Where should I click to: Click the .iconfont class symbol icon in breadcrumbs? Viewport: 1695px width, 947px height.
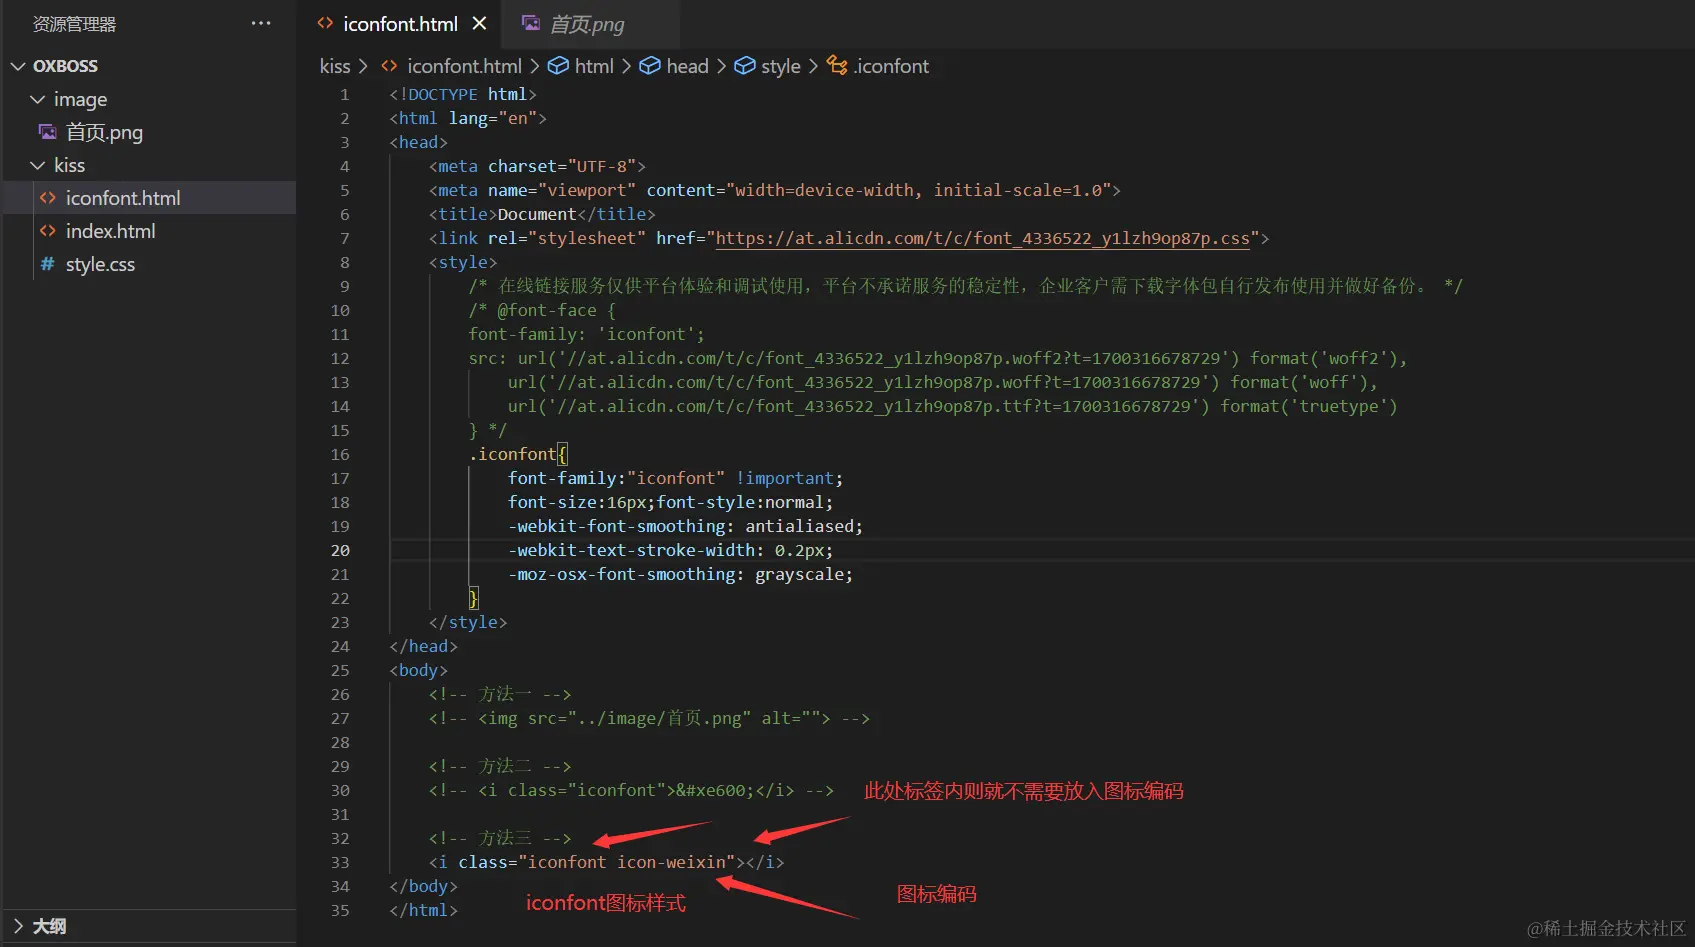point(837,66)
